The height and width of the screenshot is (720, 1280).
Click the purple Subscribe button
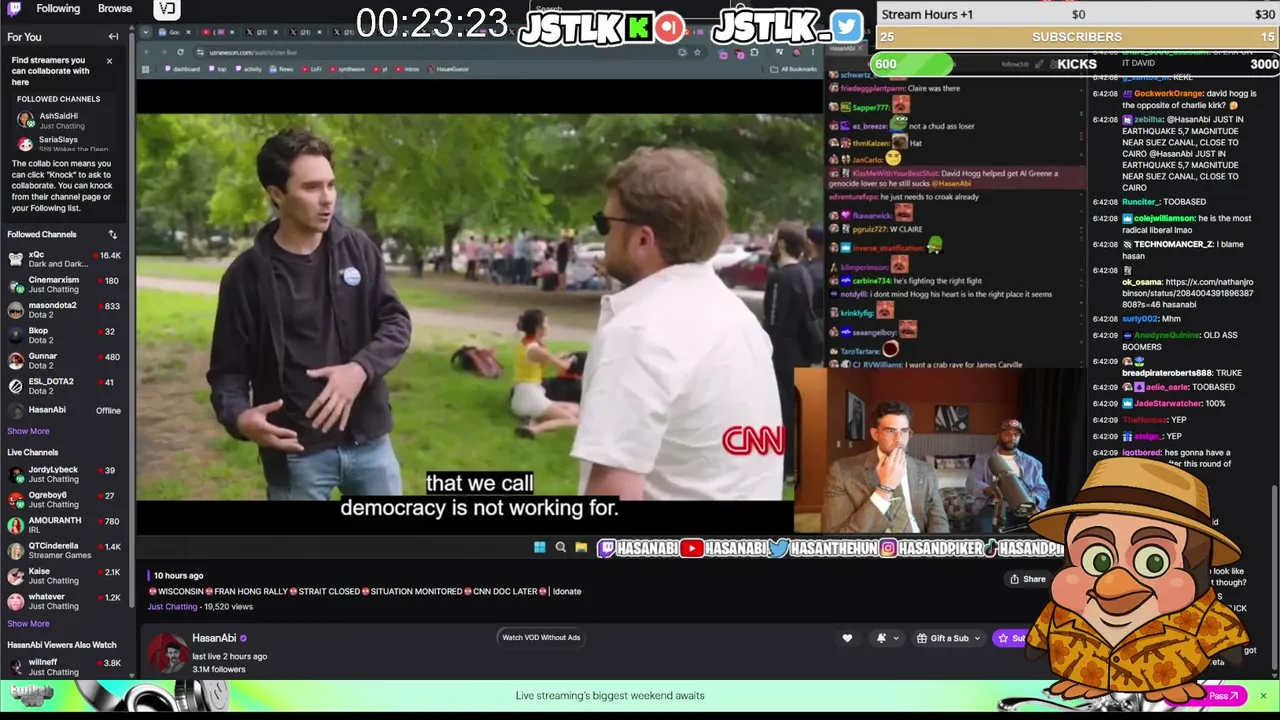(x=1010, y=638)
